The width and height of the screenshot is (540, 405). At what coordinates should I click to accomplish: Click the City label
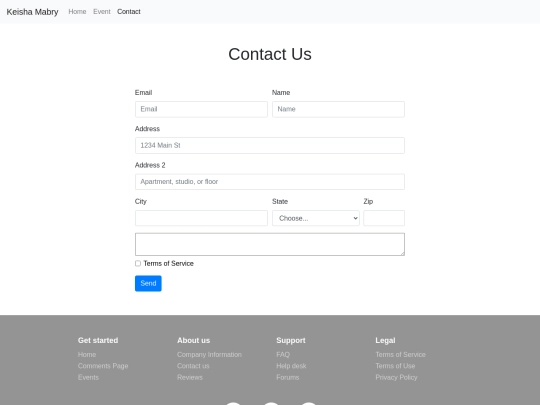(x=141, y=202)
